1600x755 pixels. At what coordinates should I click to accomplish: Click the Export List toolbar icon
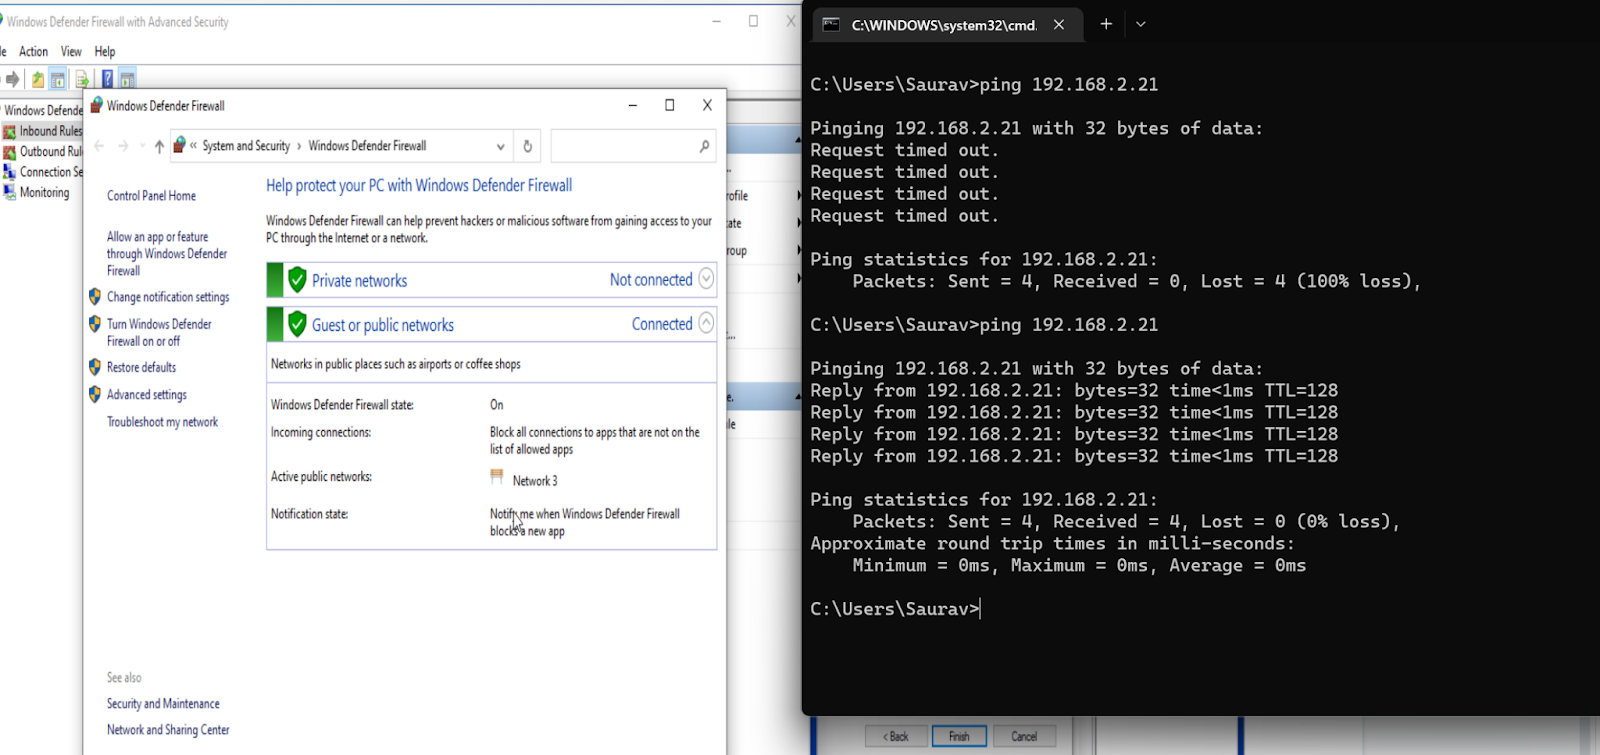tap(82, 80)
